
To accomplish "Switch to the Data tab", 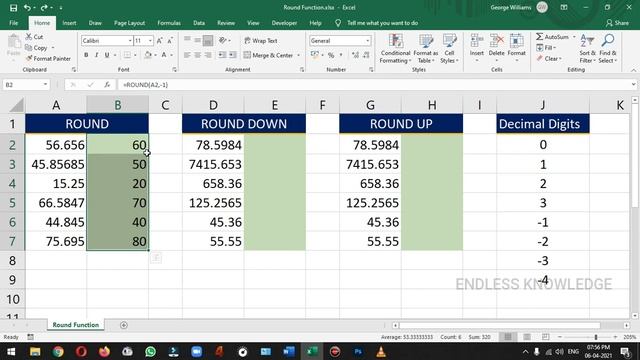I will pyautogui.click(x=199, y=23).
